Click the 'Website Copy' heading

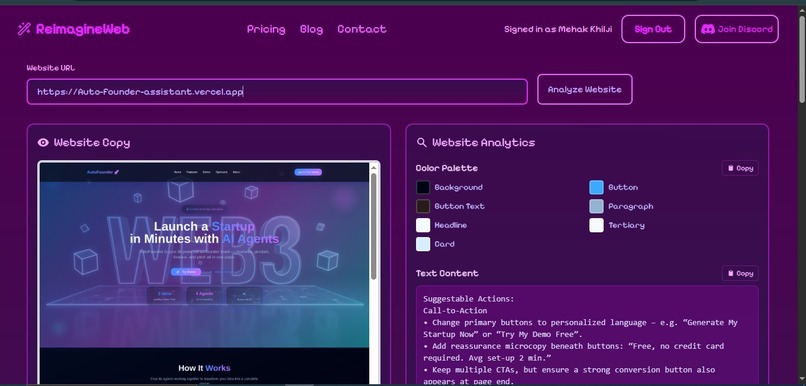[91, 142]
